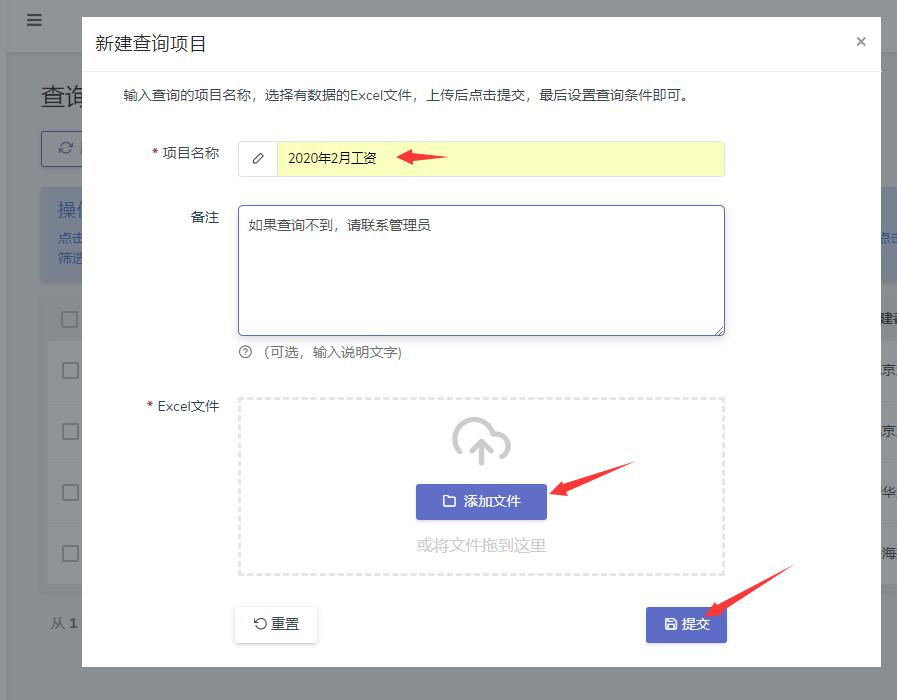897x700 pixels.
Task: Click the 项目名称 input with 2020年2月工资
Action: click(x=500, y=159)
